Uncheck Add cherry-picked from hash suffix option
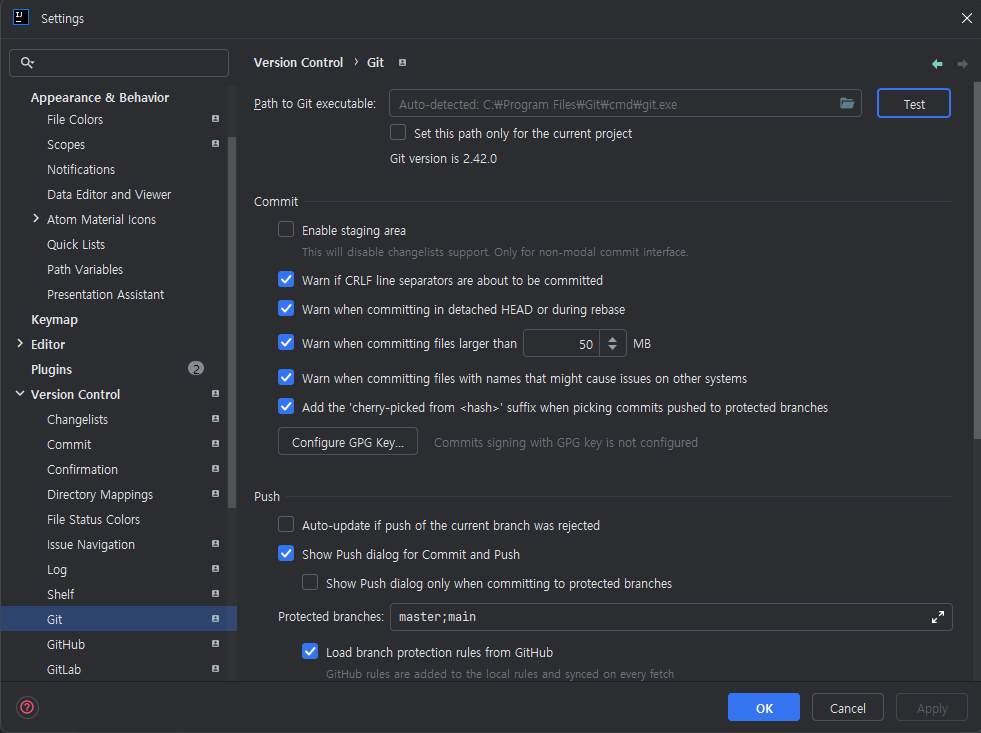This screenshot has height=733, width=981. click(x=286, y=407)
